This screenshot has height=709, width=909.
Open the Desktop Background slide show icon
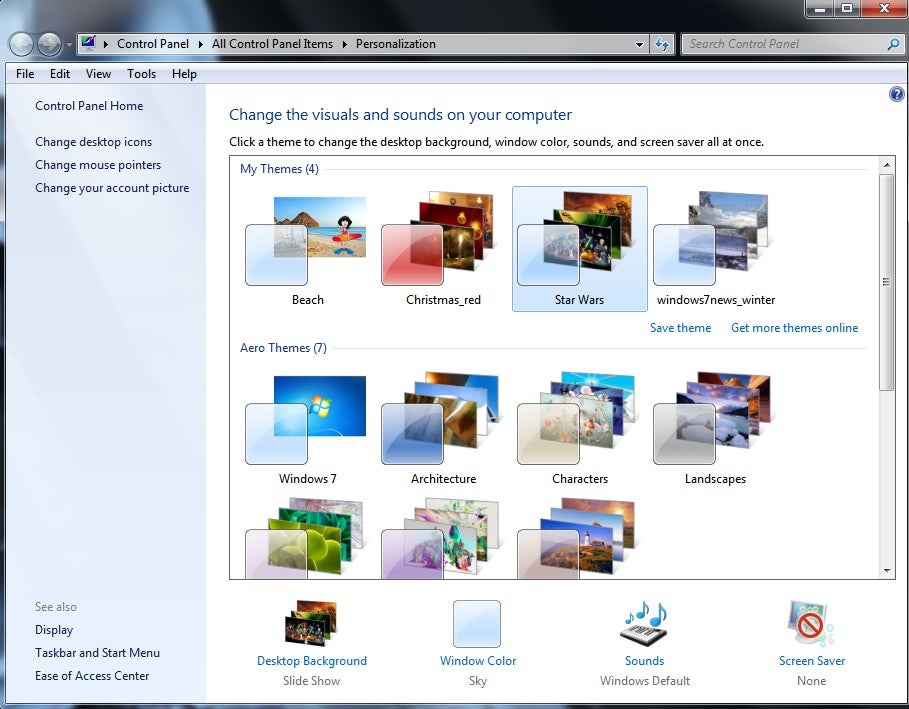pyautogui.click(x=311, y=623)
